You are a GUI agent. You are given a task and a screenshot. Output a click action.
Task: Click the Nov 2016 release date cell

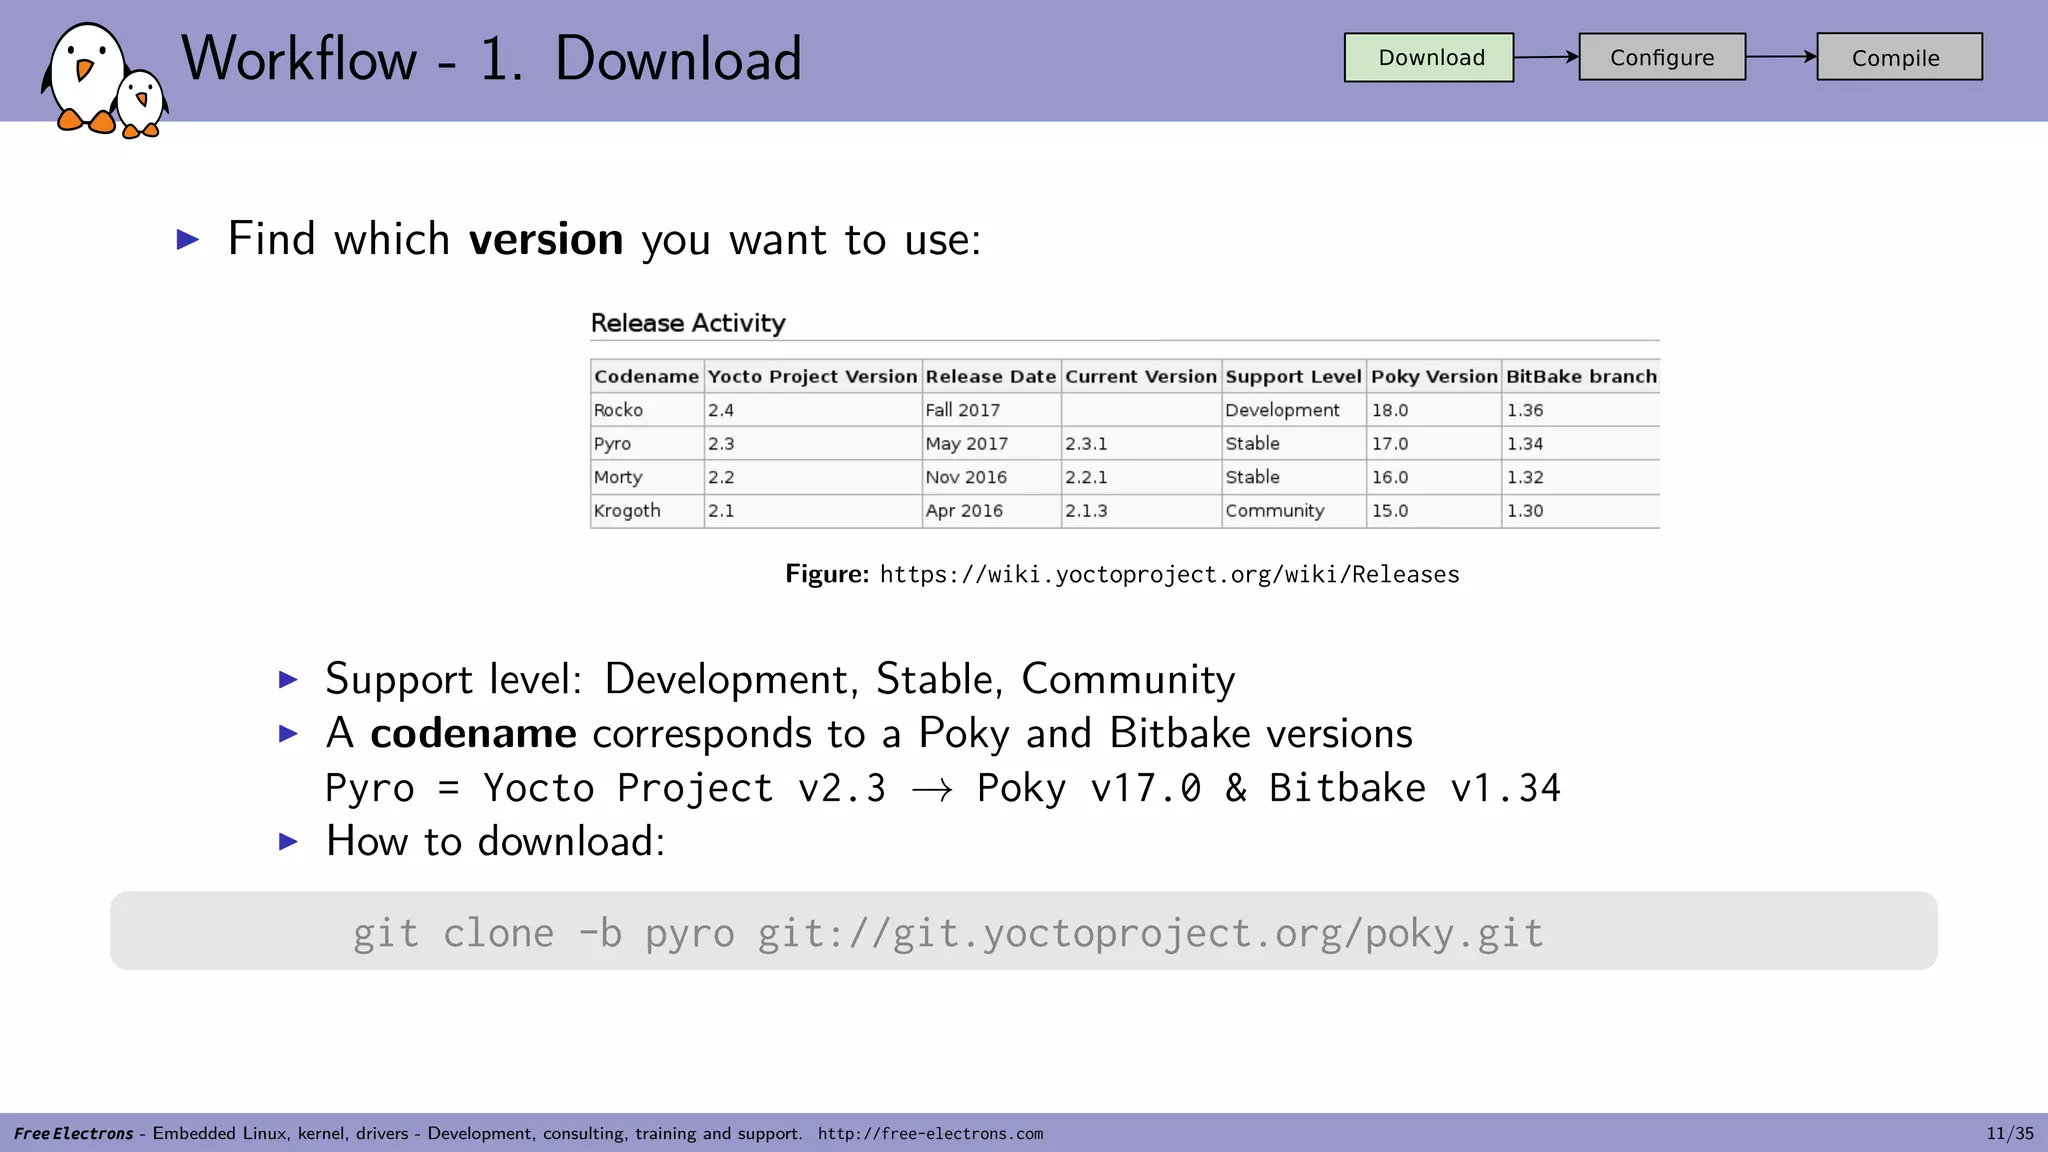click(x=990, y=477)
